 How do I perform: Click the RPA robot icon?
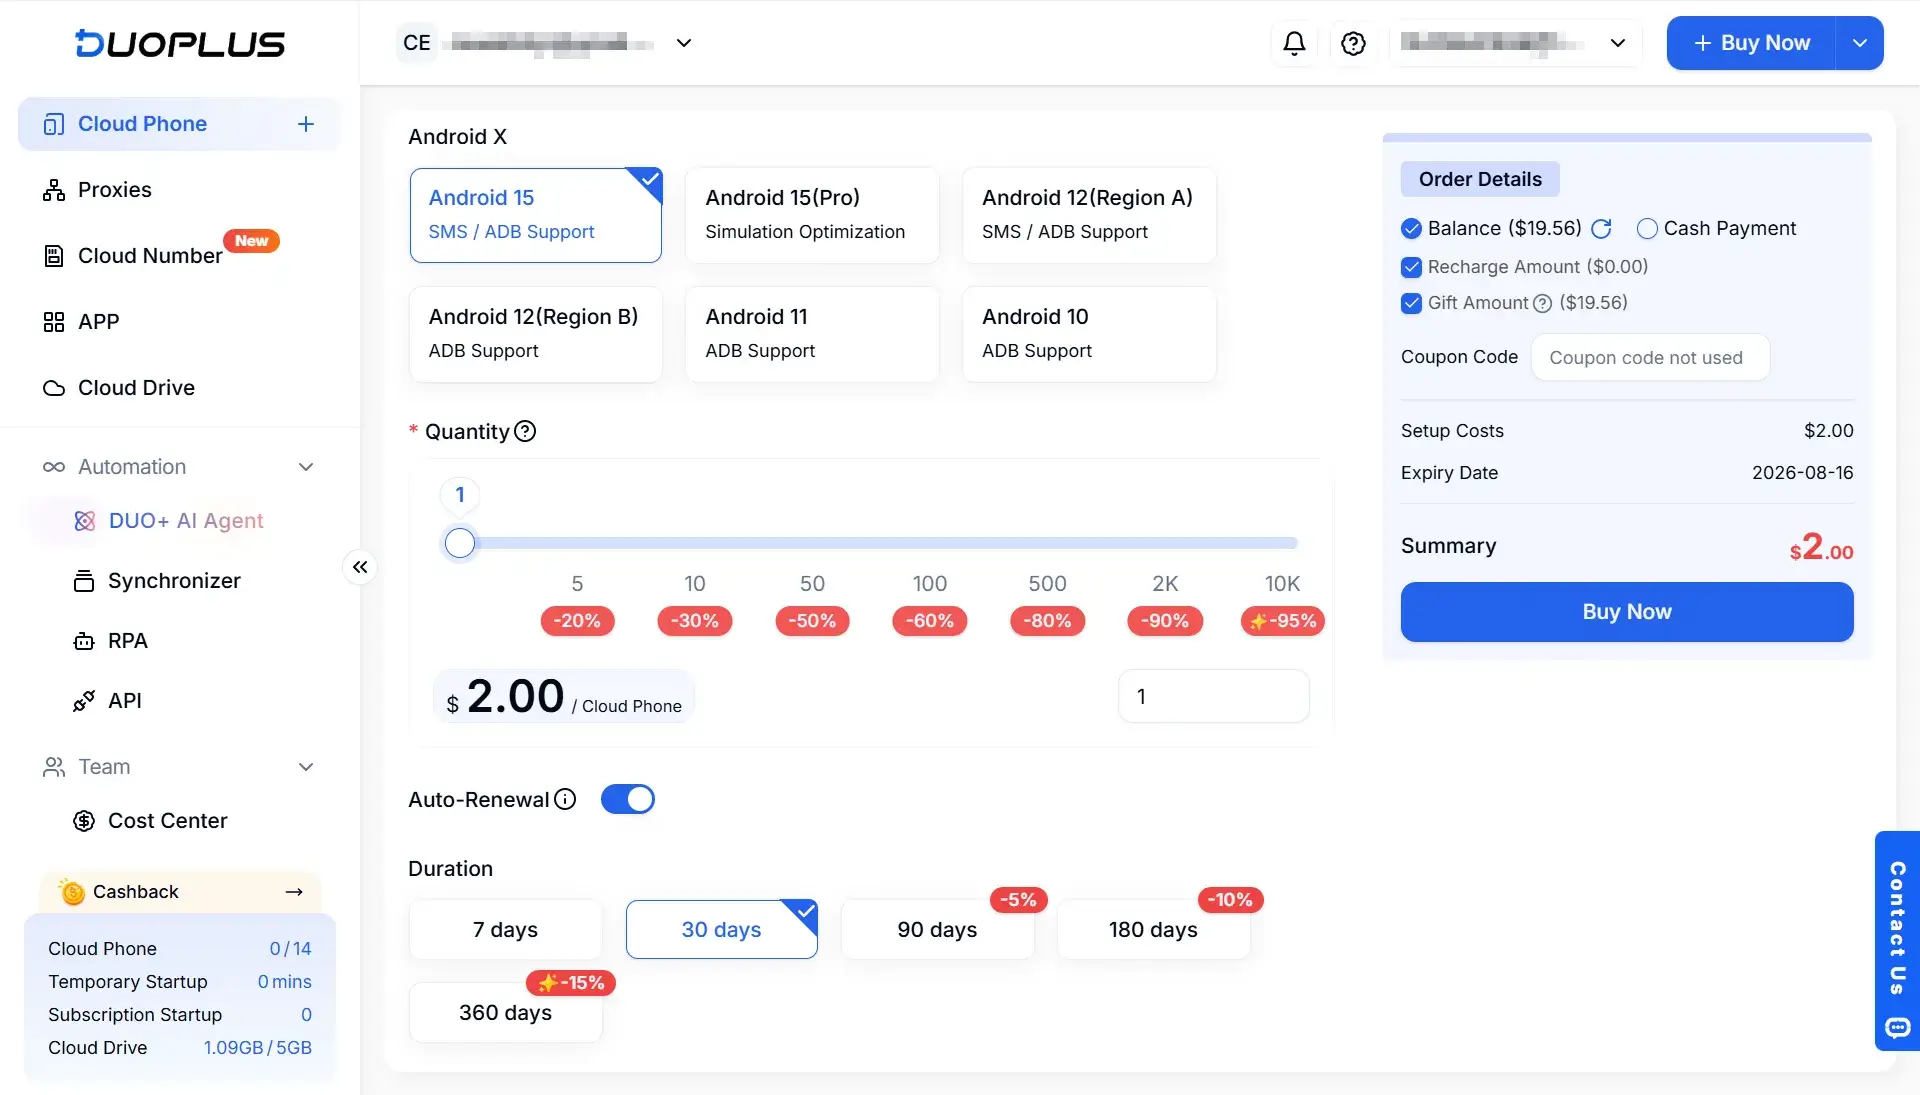pos(84,641)
